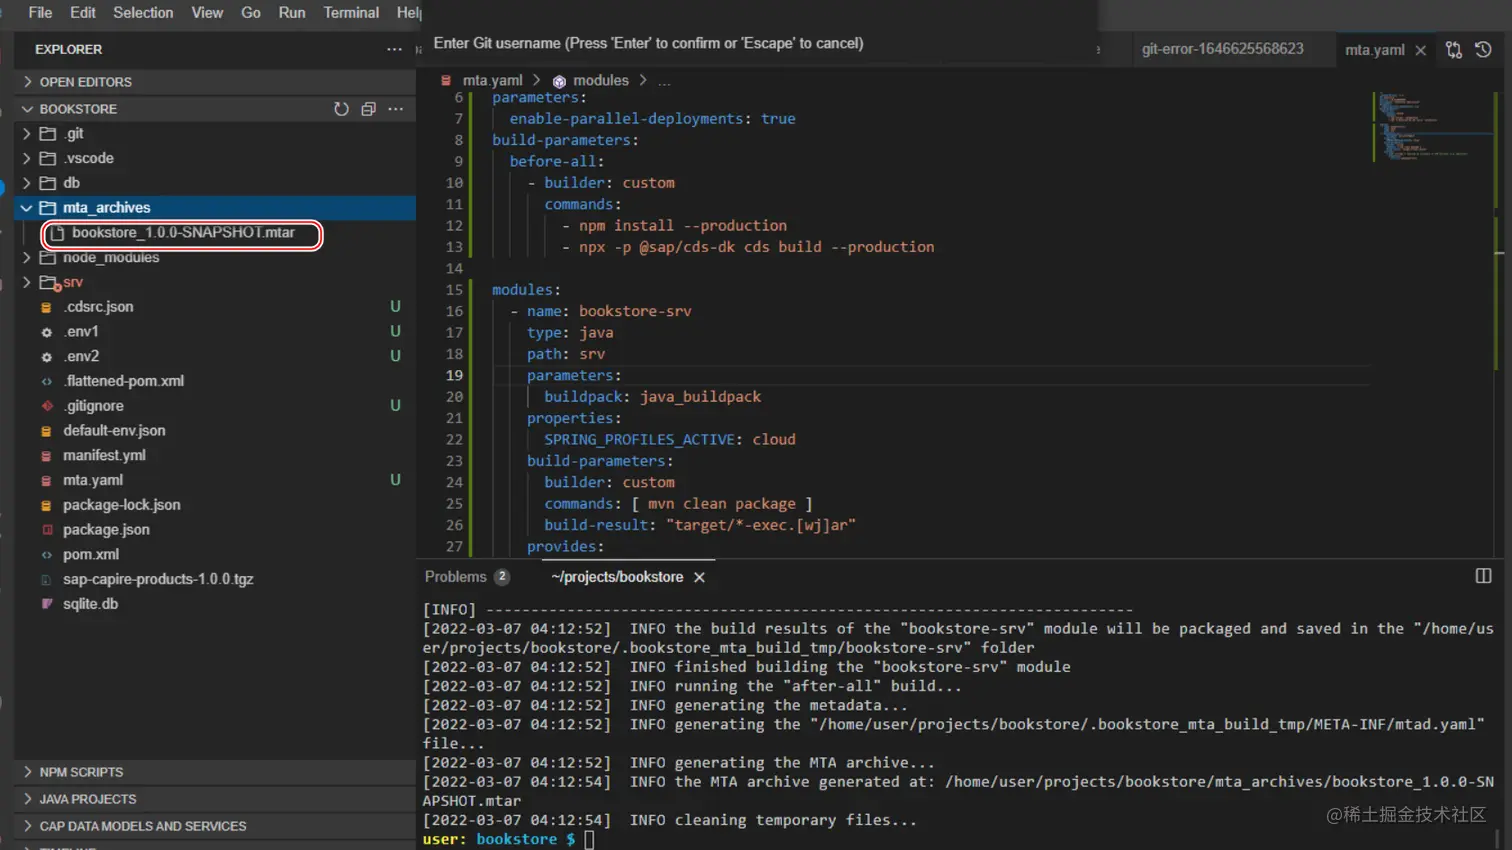1512x850 pixels.
Task: Open BOOKSTORE section more actions menu
Action: point(396,109)
